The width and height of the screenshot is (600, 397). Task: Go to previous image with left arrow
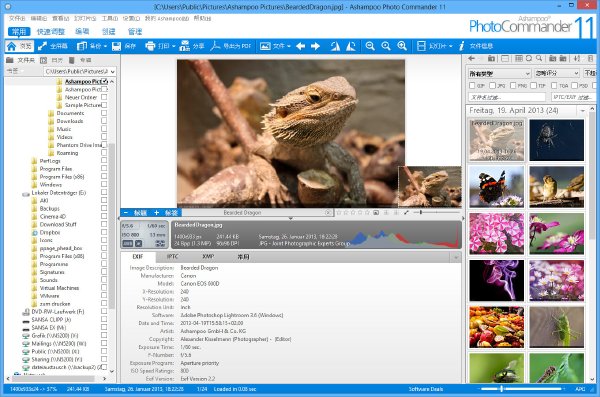tap(300, 46)
